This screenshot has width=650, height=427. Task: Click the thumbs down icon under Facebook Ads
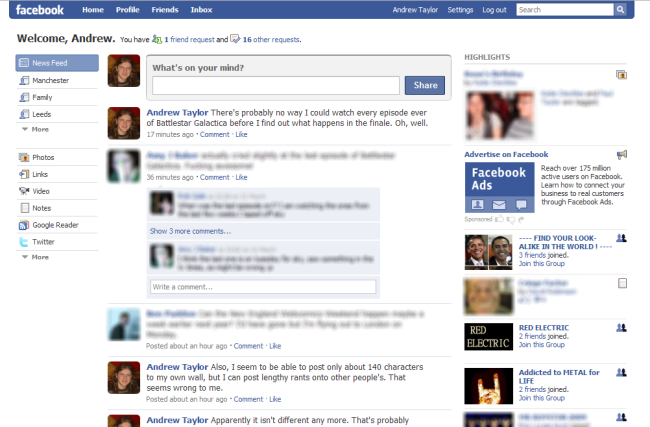coord(511,220)
